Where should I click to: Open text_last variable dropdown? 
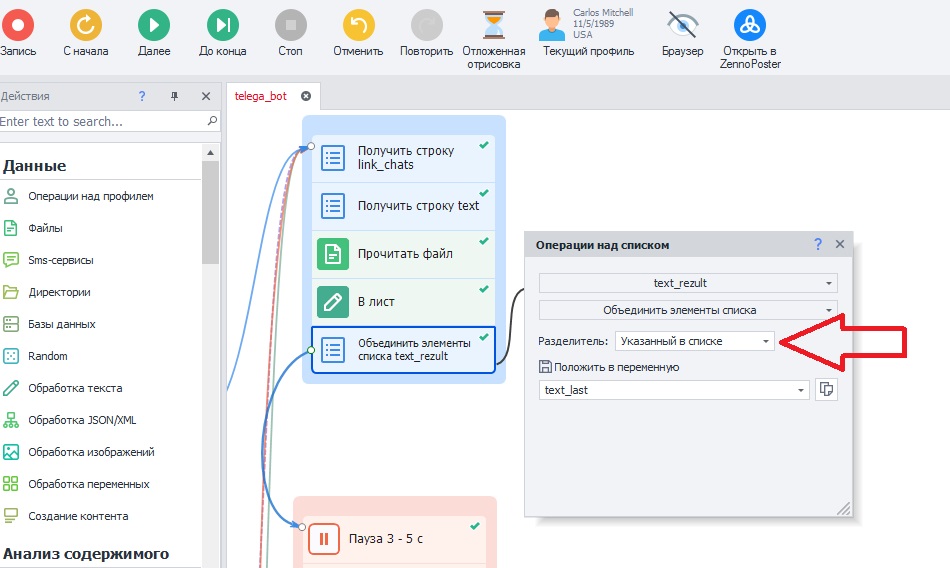[x=674, y=390]
